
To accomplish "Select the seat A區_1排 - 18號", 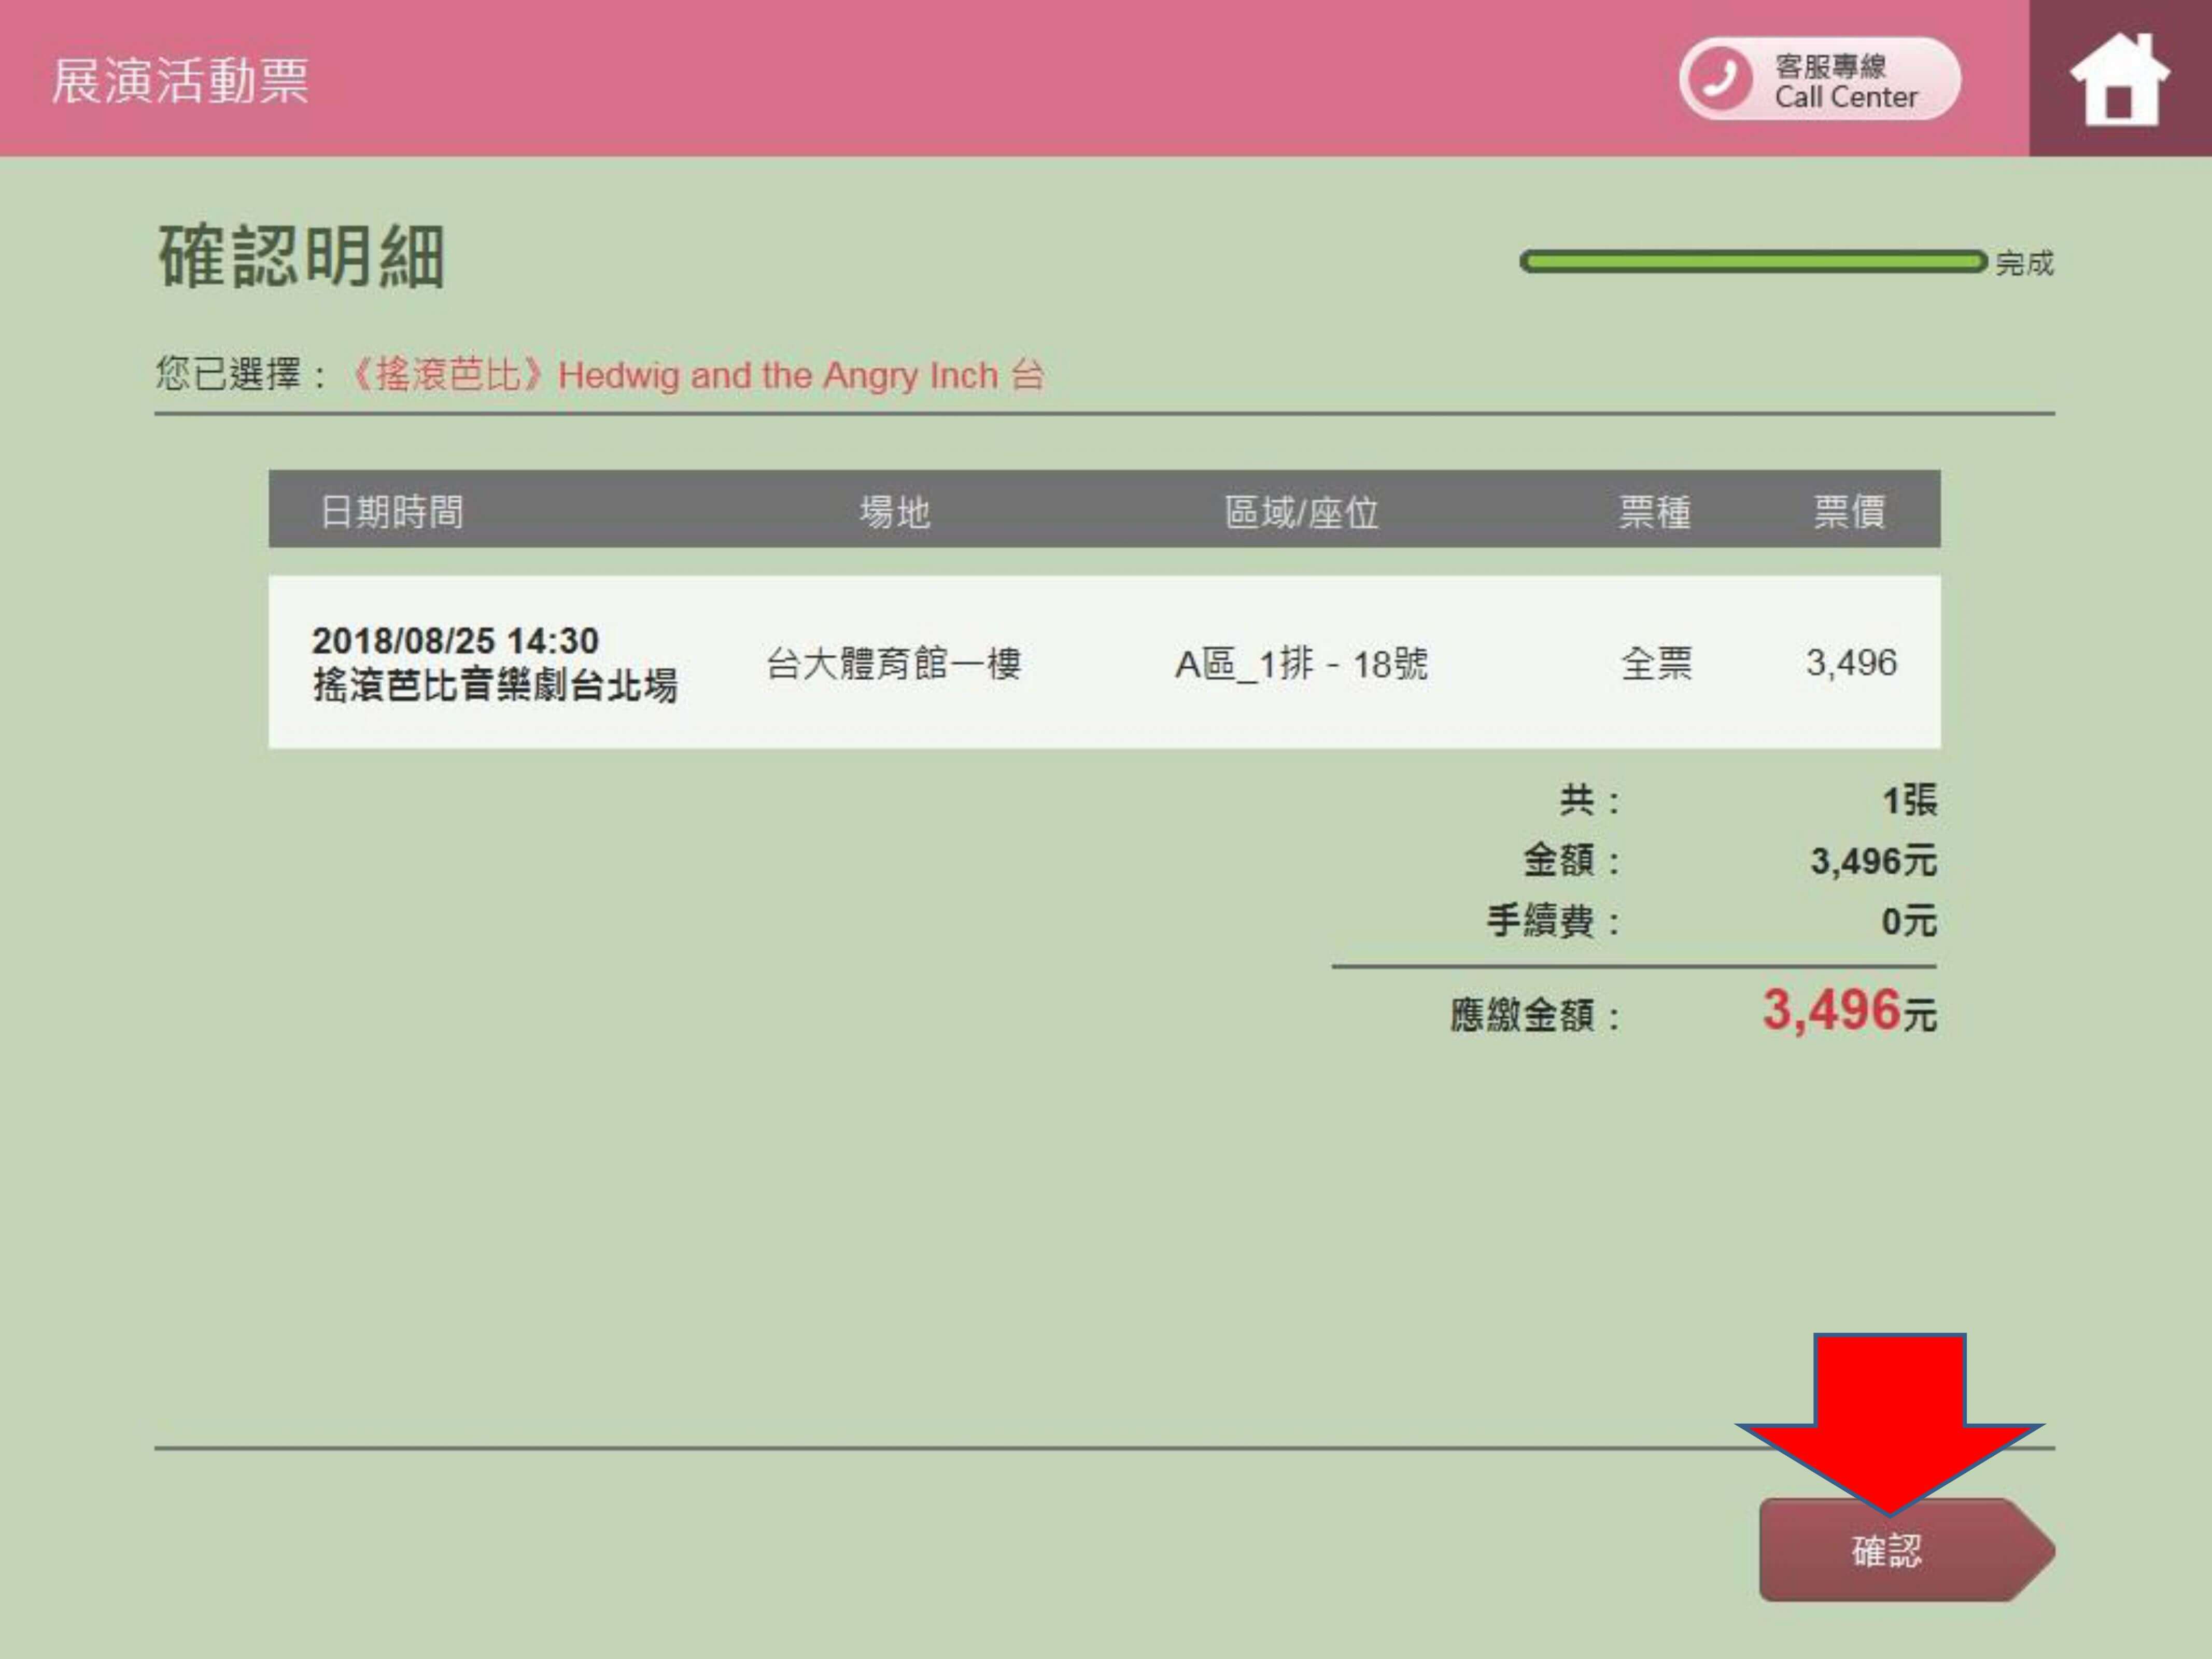I will pos(1301,663).
